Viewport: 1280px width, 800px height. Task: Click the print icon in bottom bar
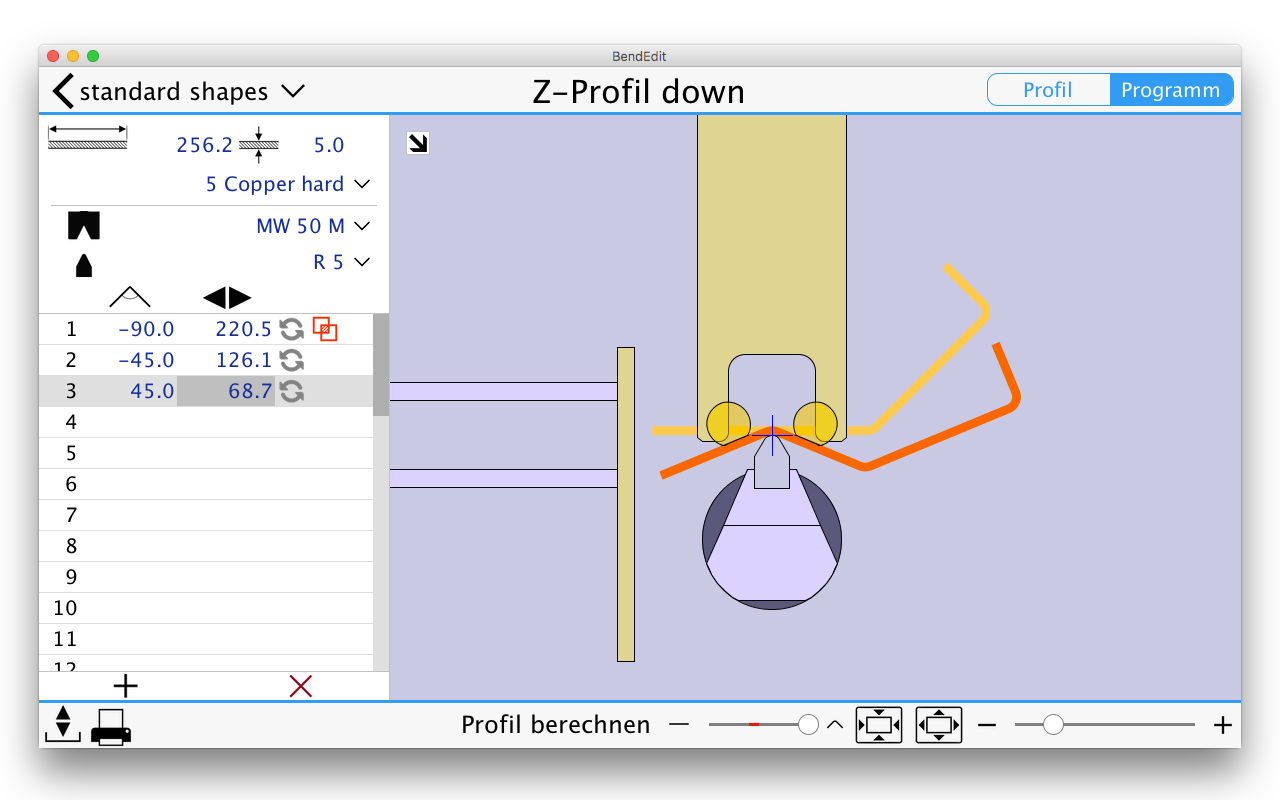(x=111, y=726)
